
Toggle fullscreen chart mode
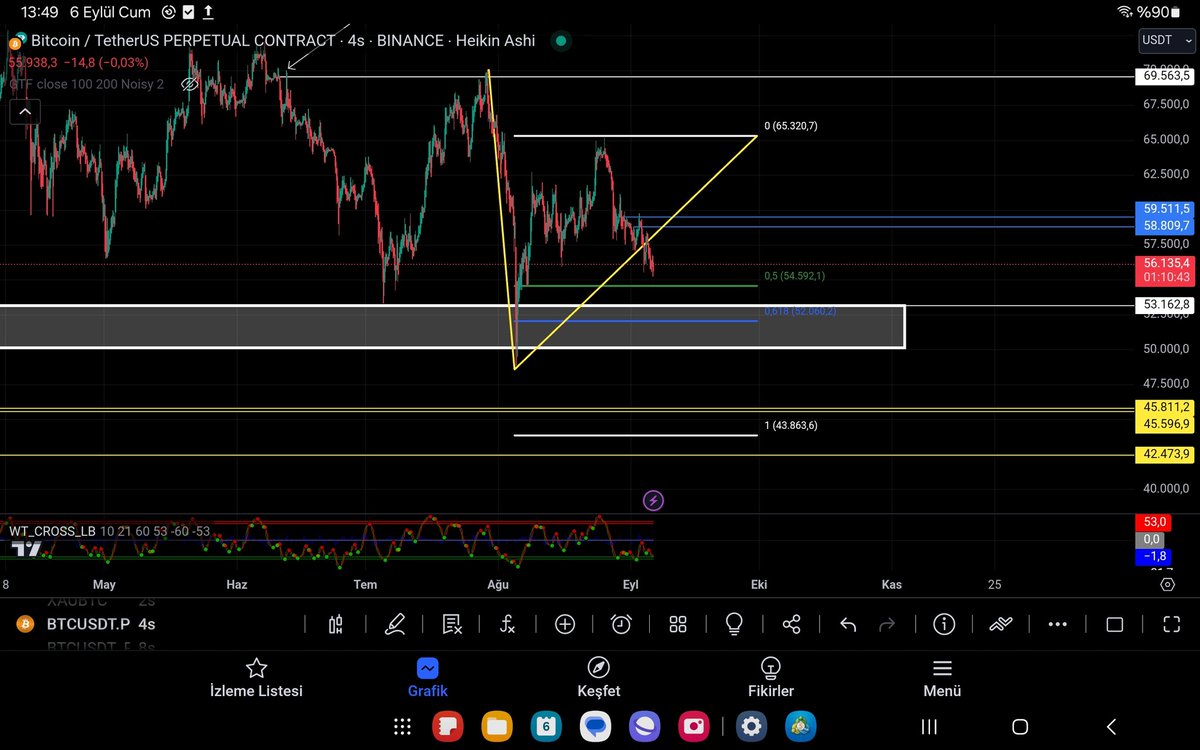point(1171,624)
